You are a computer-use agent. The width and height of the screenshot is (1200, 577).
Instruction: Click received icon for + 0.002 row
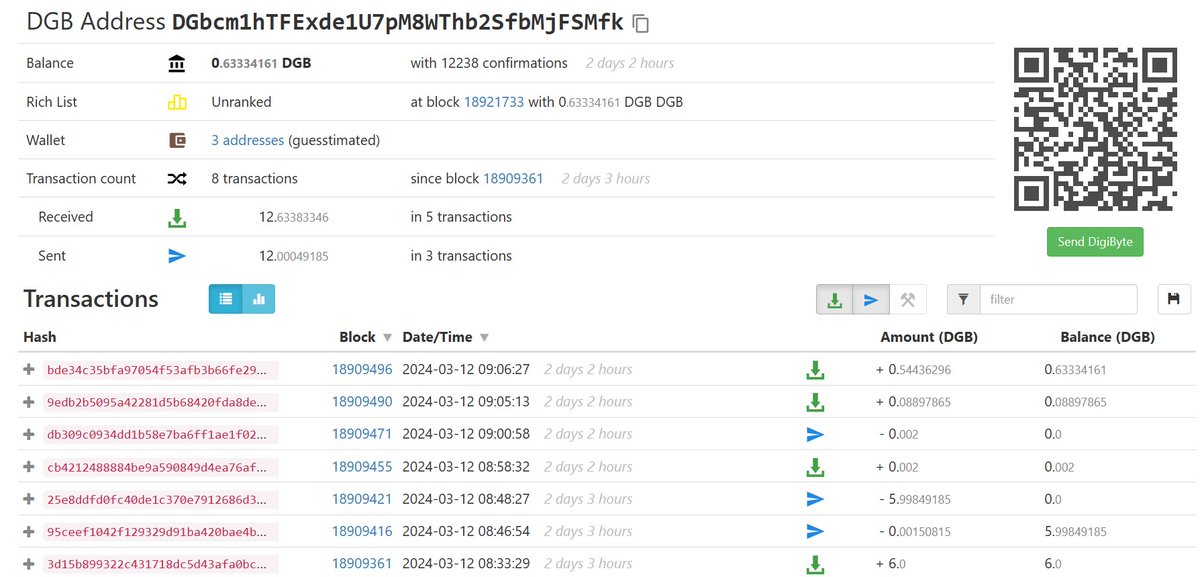tap(815, 467)
